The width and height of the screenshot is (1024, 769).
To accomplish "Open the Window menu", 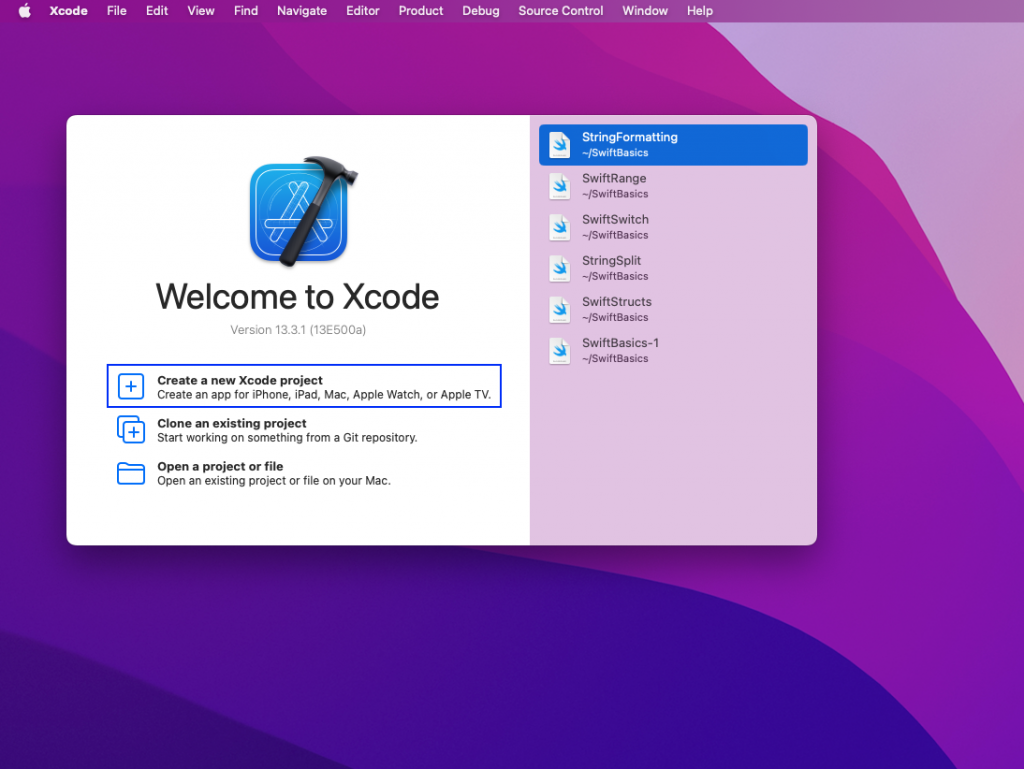I will tap(645, 11).
